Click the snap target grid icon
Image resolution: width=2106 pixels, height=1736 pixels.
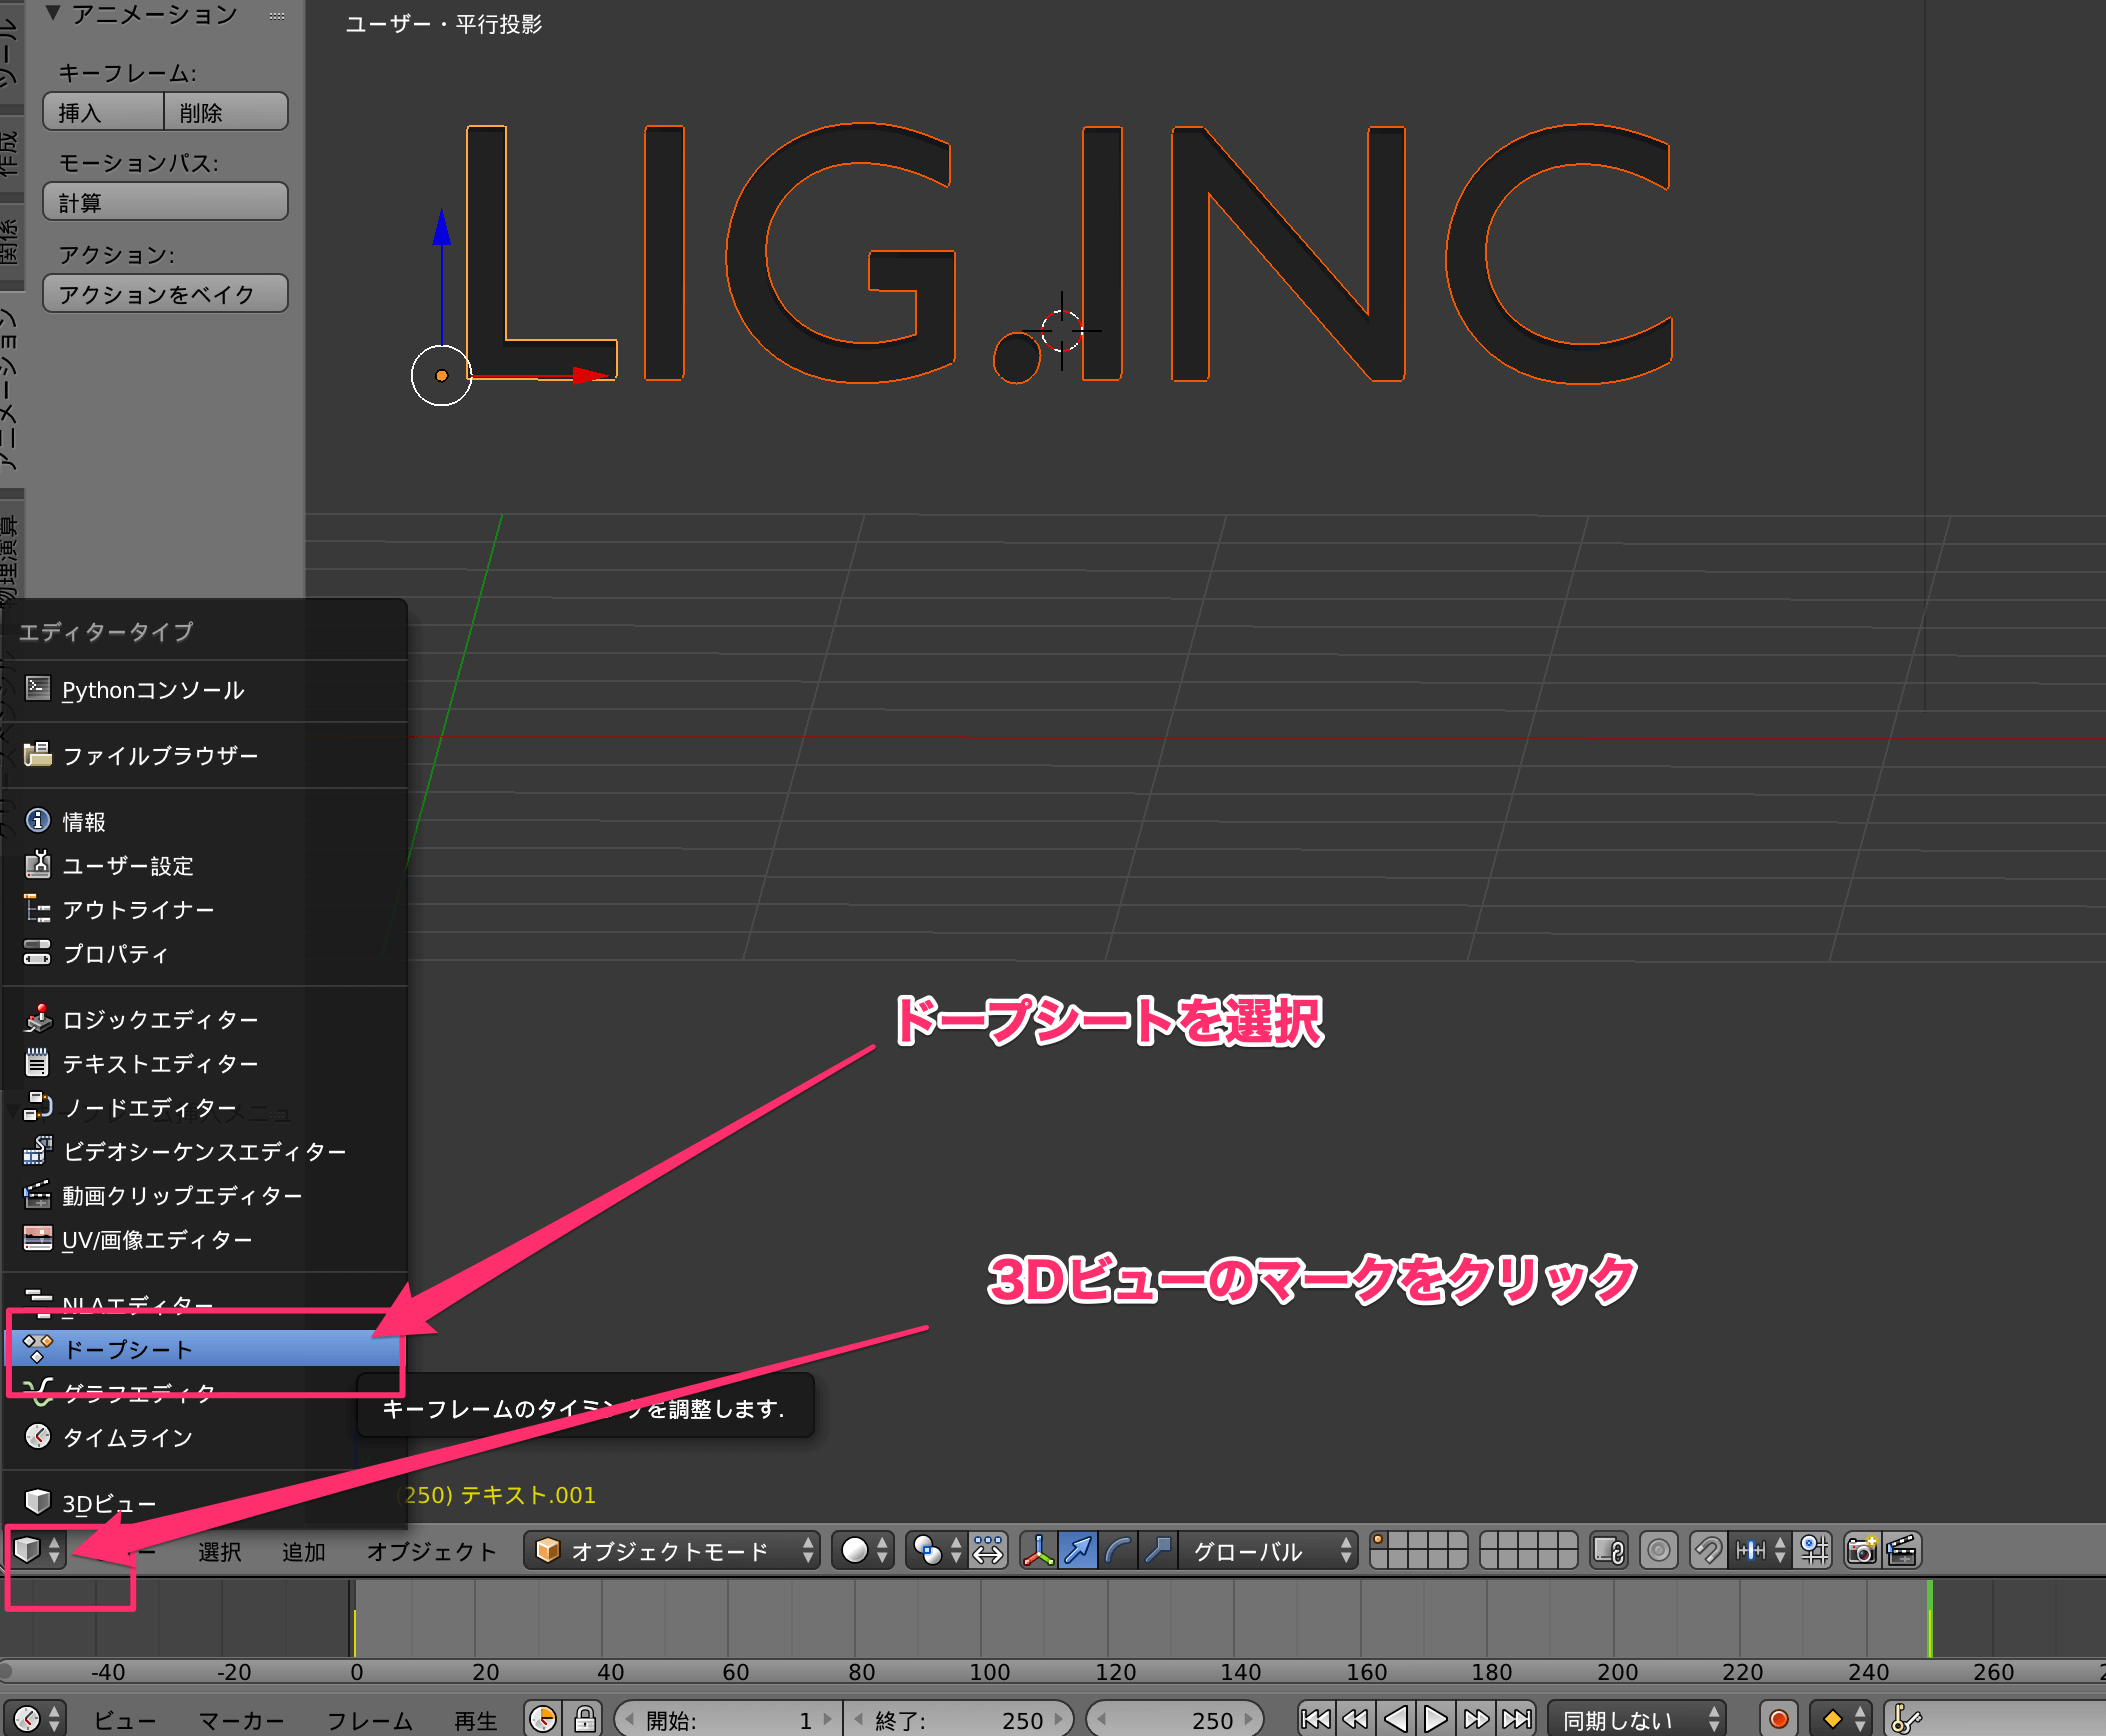[1813, 1551]
